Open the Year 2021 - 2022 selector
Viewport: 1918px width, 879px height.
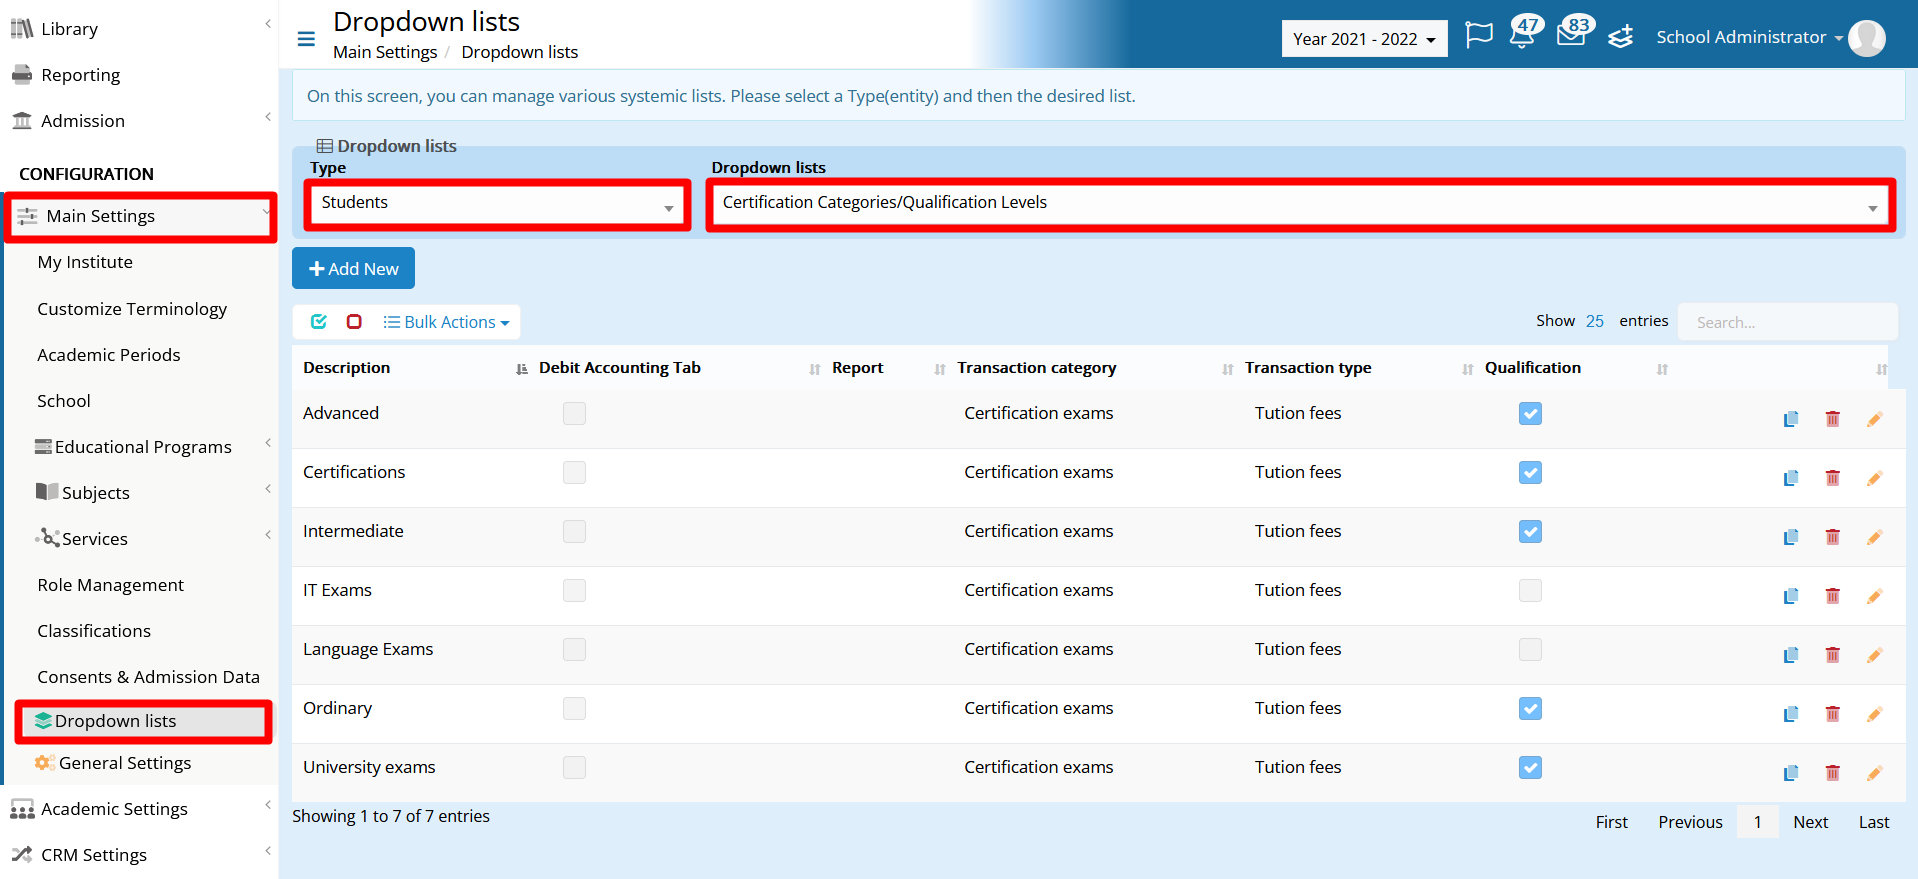(x=1364, y=39)
